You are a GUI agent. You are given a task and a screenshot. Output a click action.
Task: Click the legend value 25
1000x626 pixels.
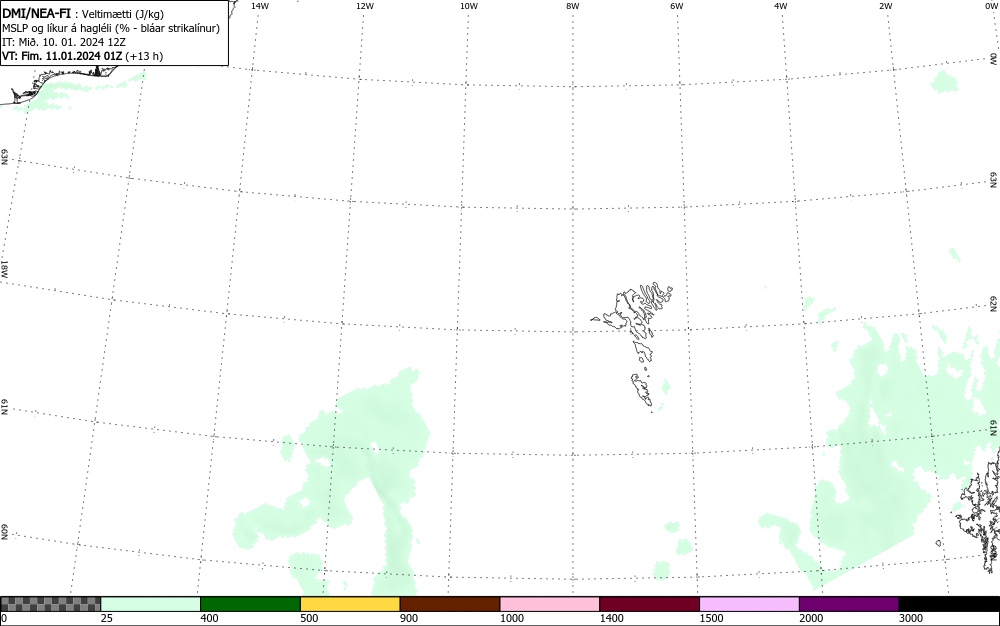point(107,618)
